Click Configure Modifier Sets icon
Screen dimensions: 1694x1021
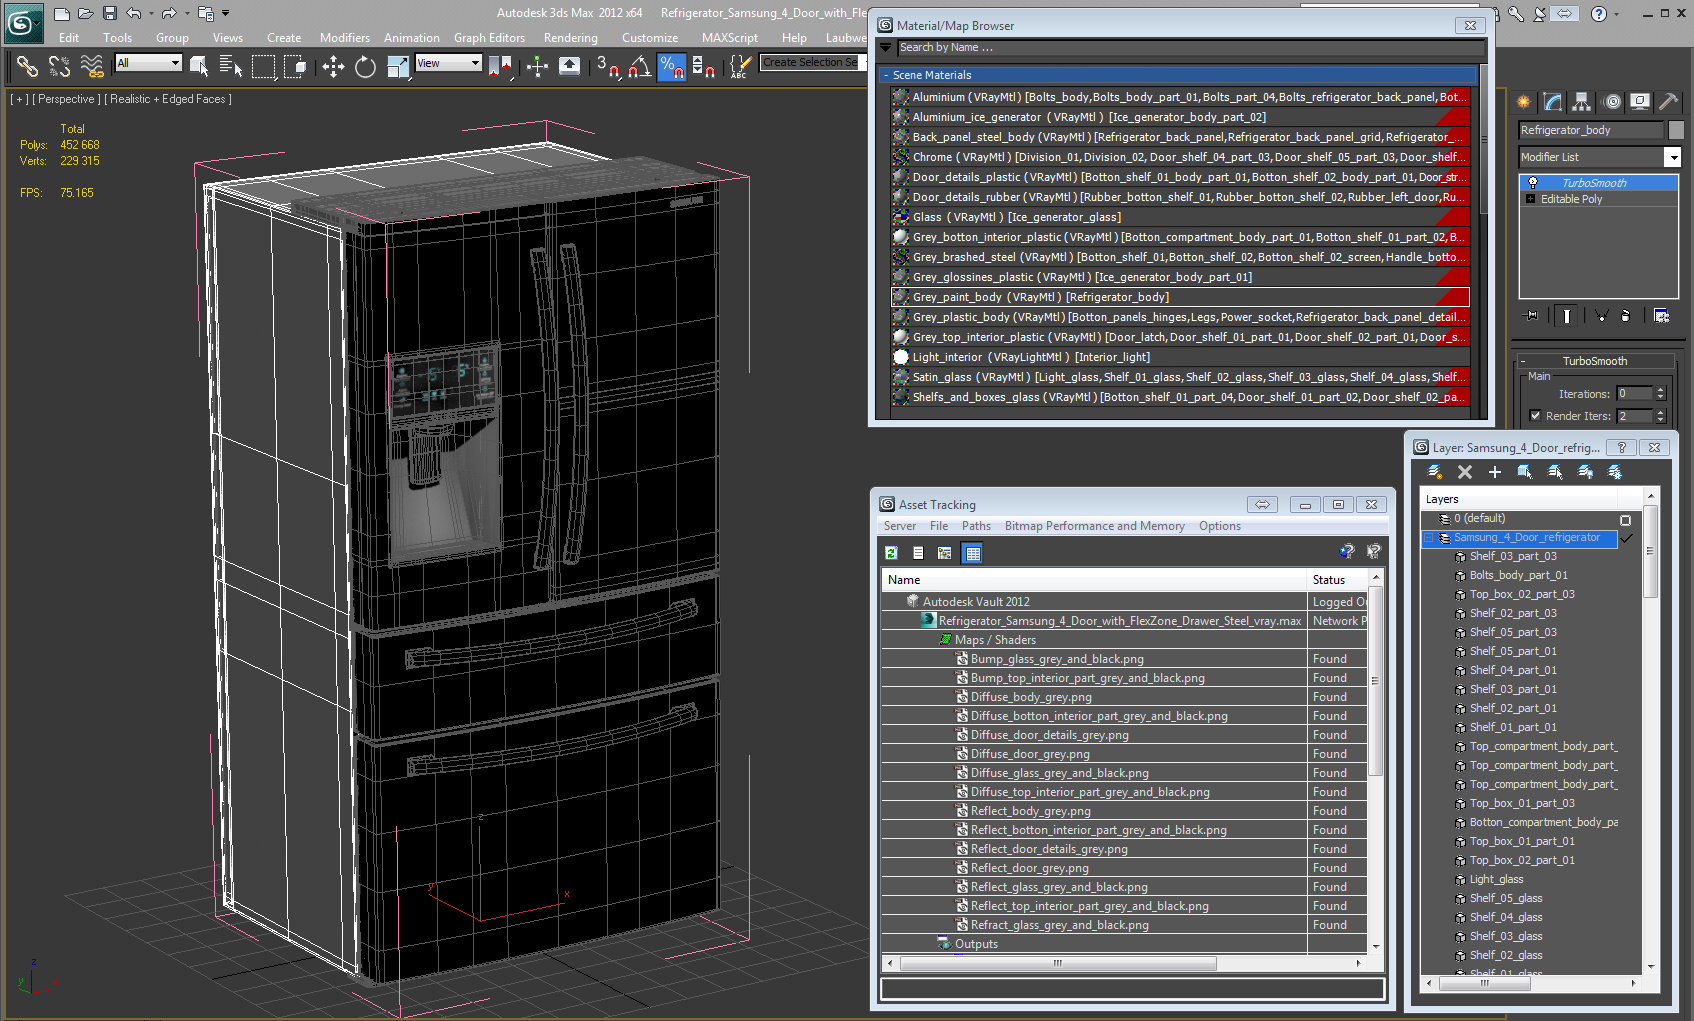pos(1662,315)
